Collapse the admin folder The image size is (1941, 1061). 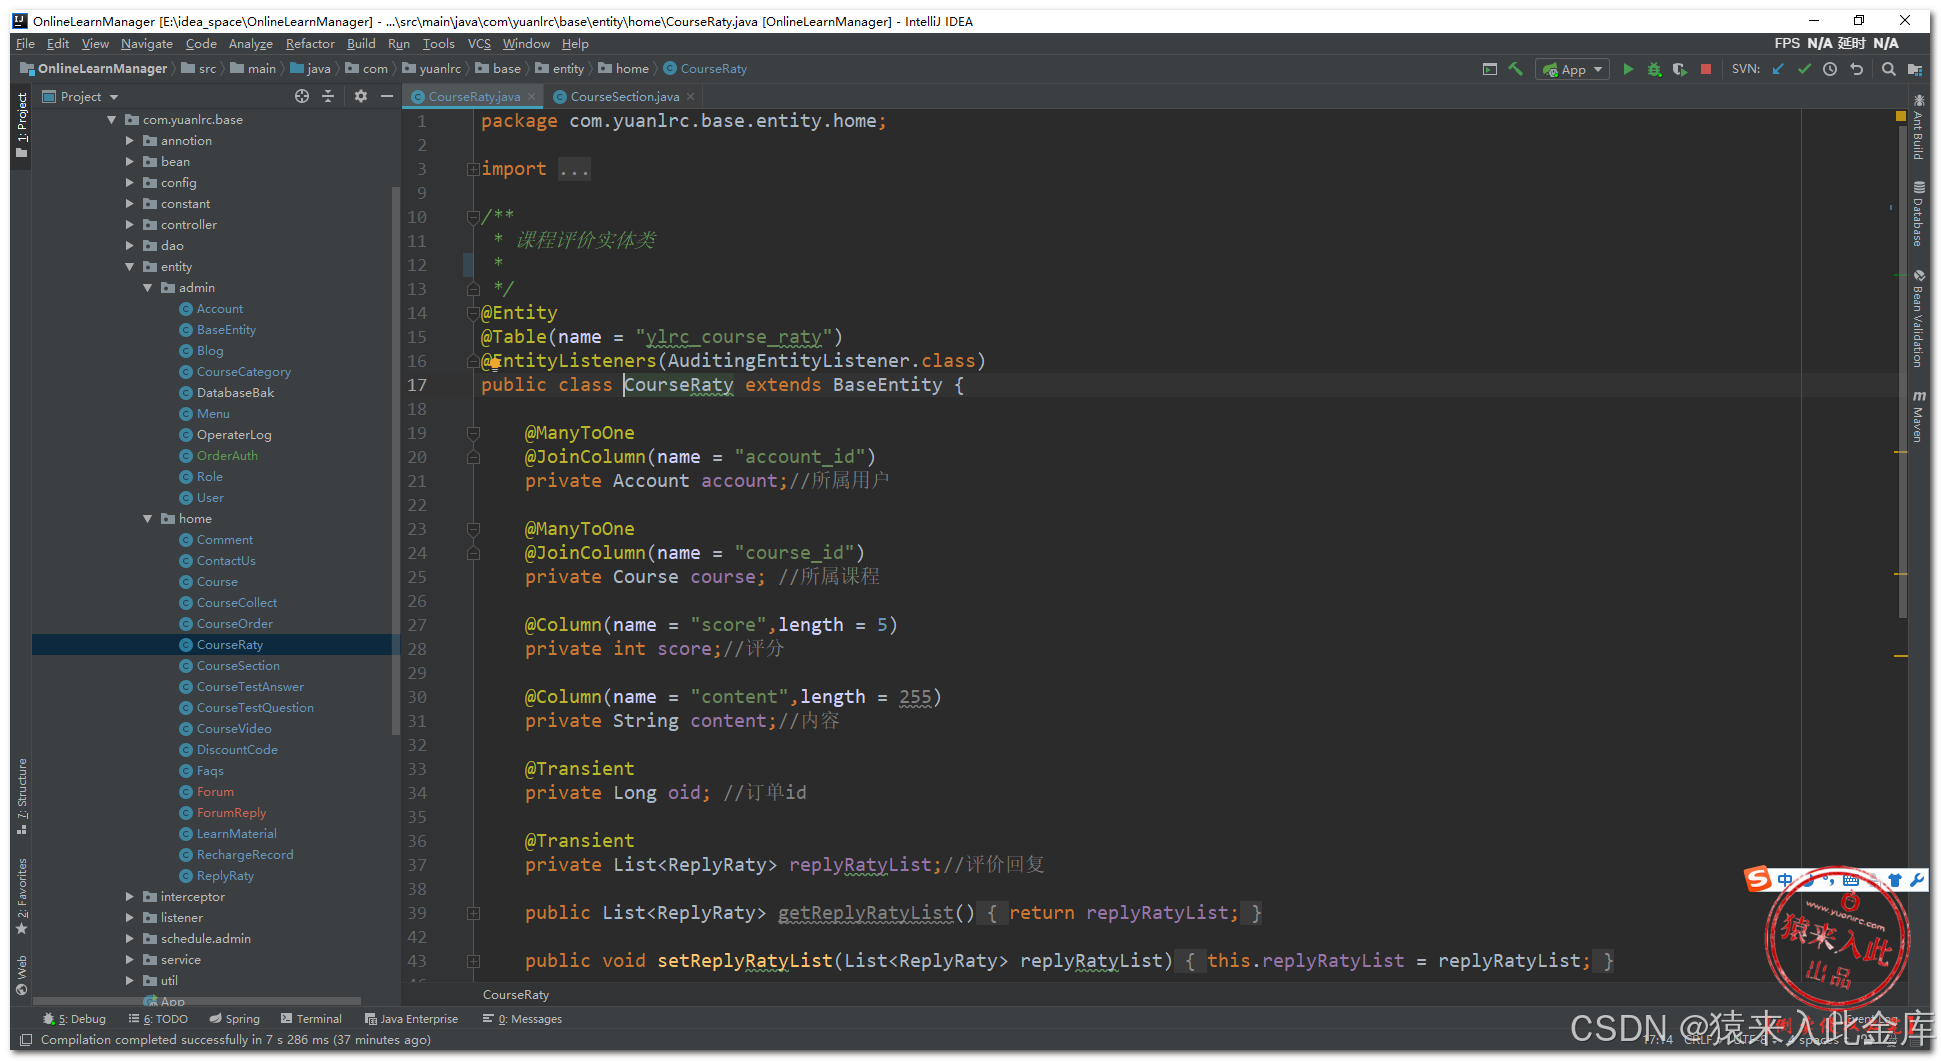pos(148,288)
